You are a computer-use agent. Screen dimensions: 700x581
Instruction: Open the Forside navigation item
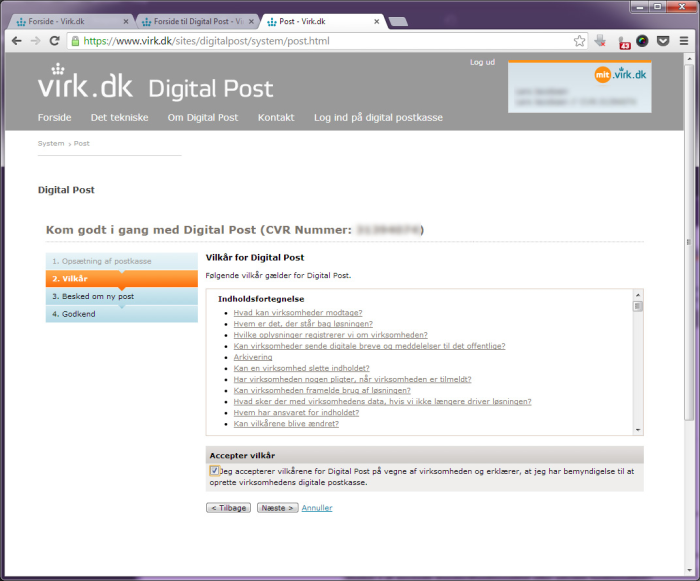[x=54, y=117]
